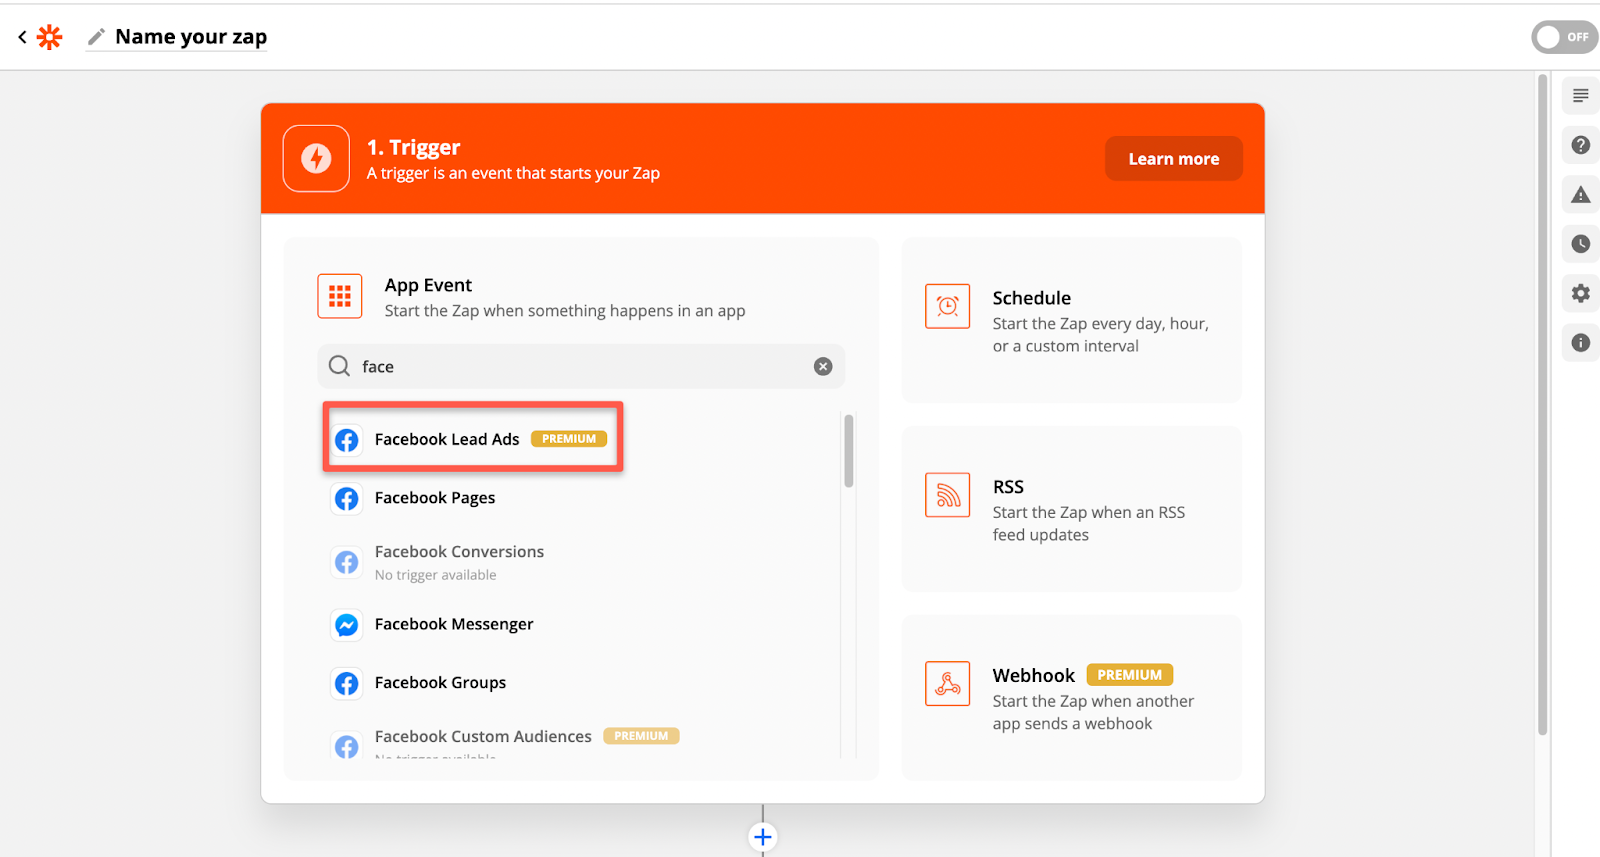Image resolution: width=1600 pixels, height=857 pixels.
Task: Switch the zap OFF toggle on
Action: coord(1564,37)
